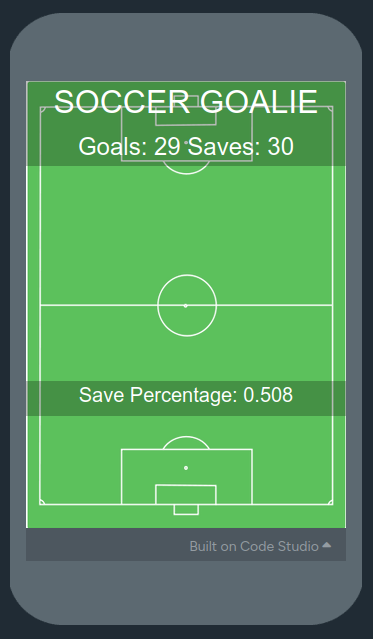
Task: Click the bottom-right corner arc
Action: (331, 502)
